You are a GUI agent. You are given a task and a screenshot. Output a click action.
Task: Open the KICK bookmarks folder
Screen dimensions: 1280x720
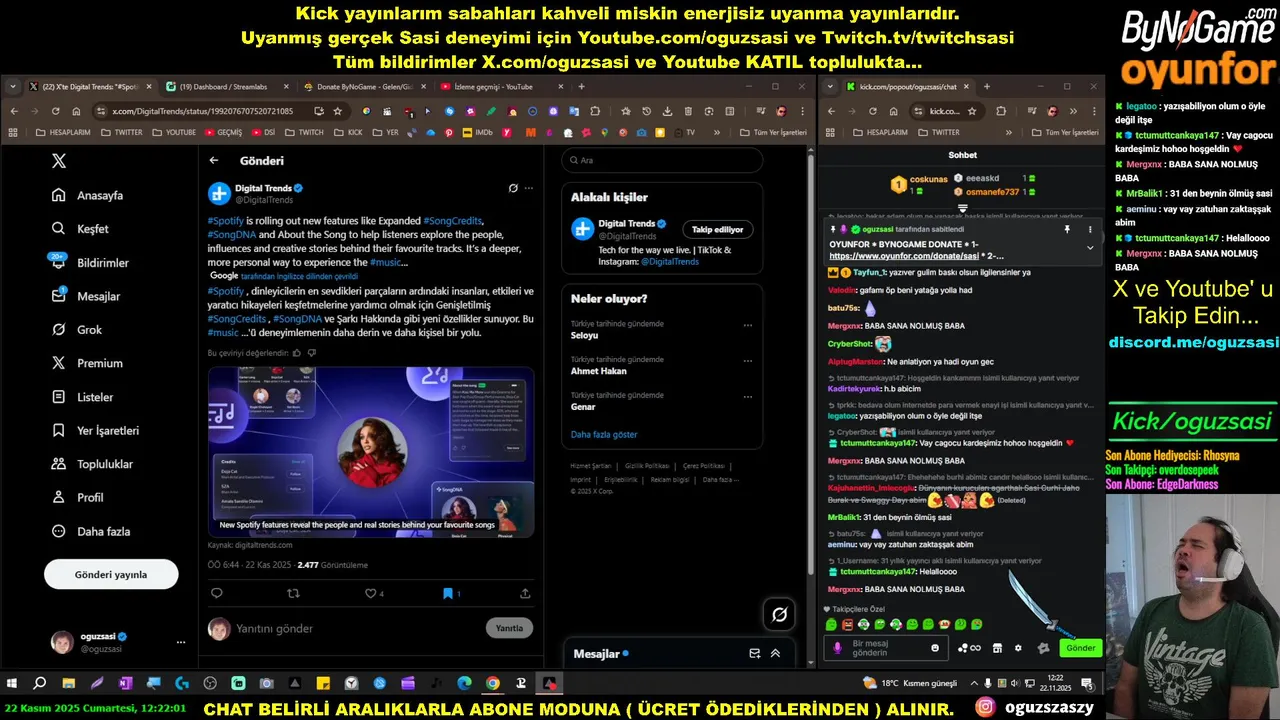pyautogui.click(x=349, y=132)
